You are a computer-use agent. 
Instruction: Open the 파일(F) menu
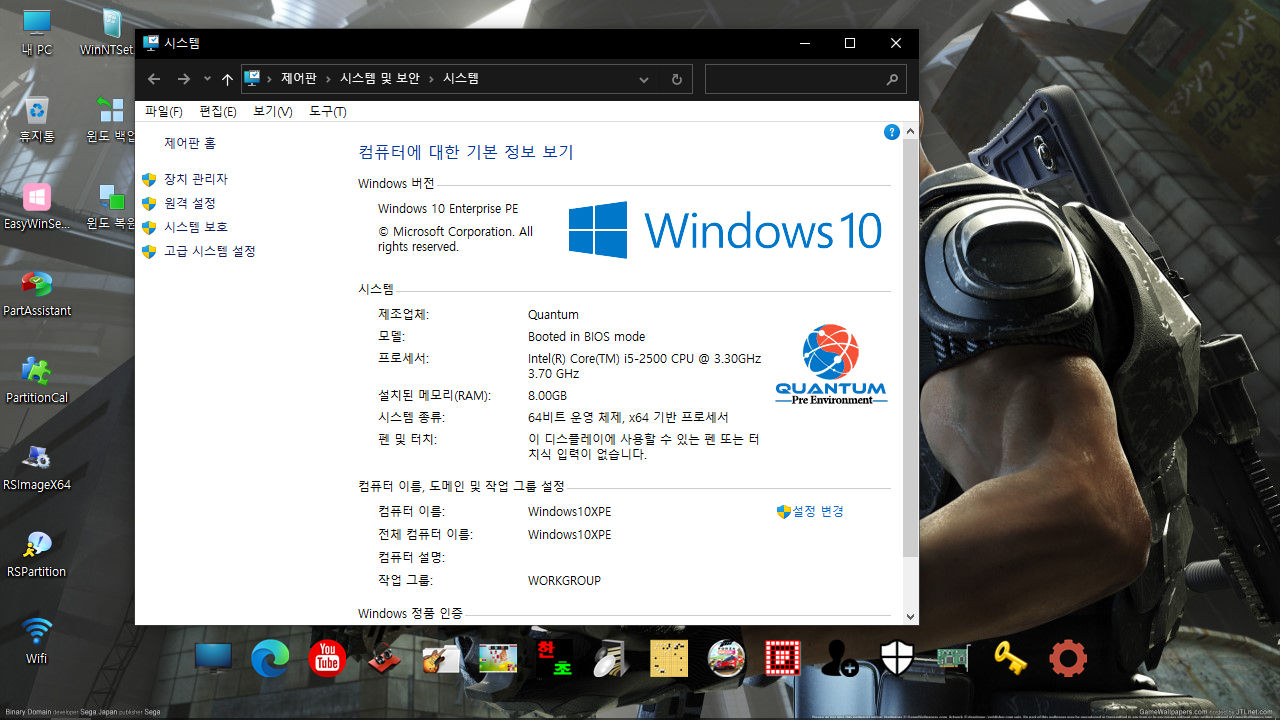[x=164, y=111]
